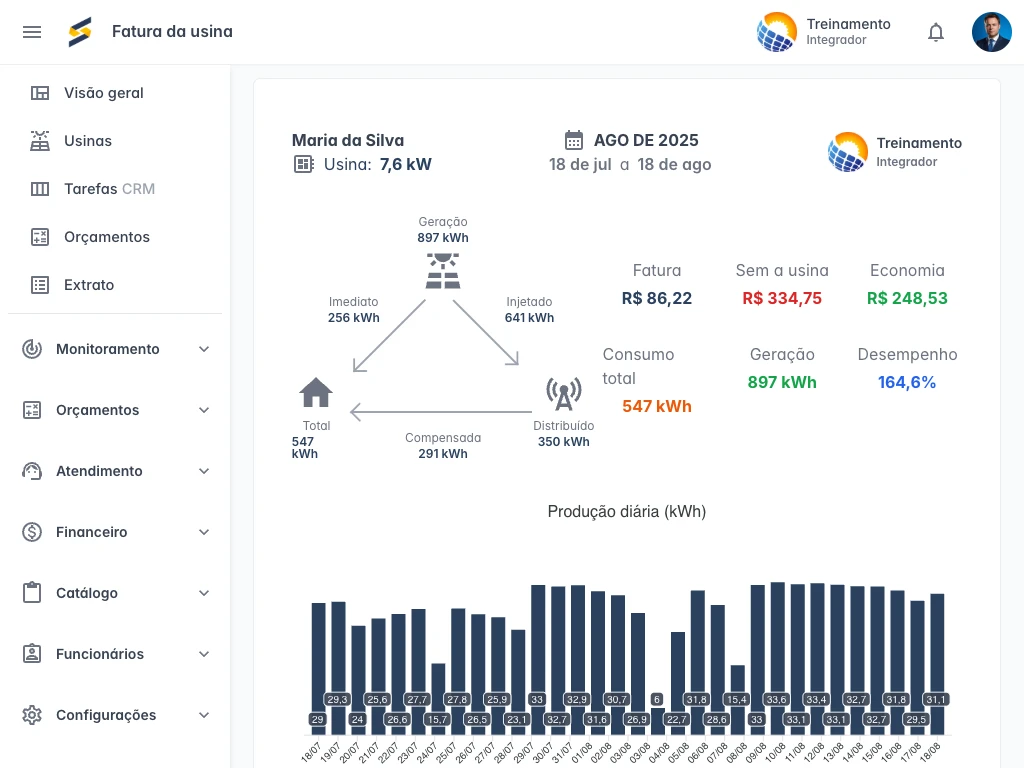The image size is (1024, 768).
Task: Open the Orçamentos shortcut link
Action: (107, 237)
